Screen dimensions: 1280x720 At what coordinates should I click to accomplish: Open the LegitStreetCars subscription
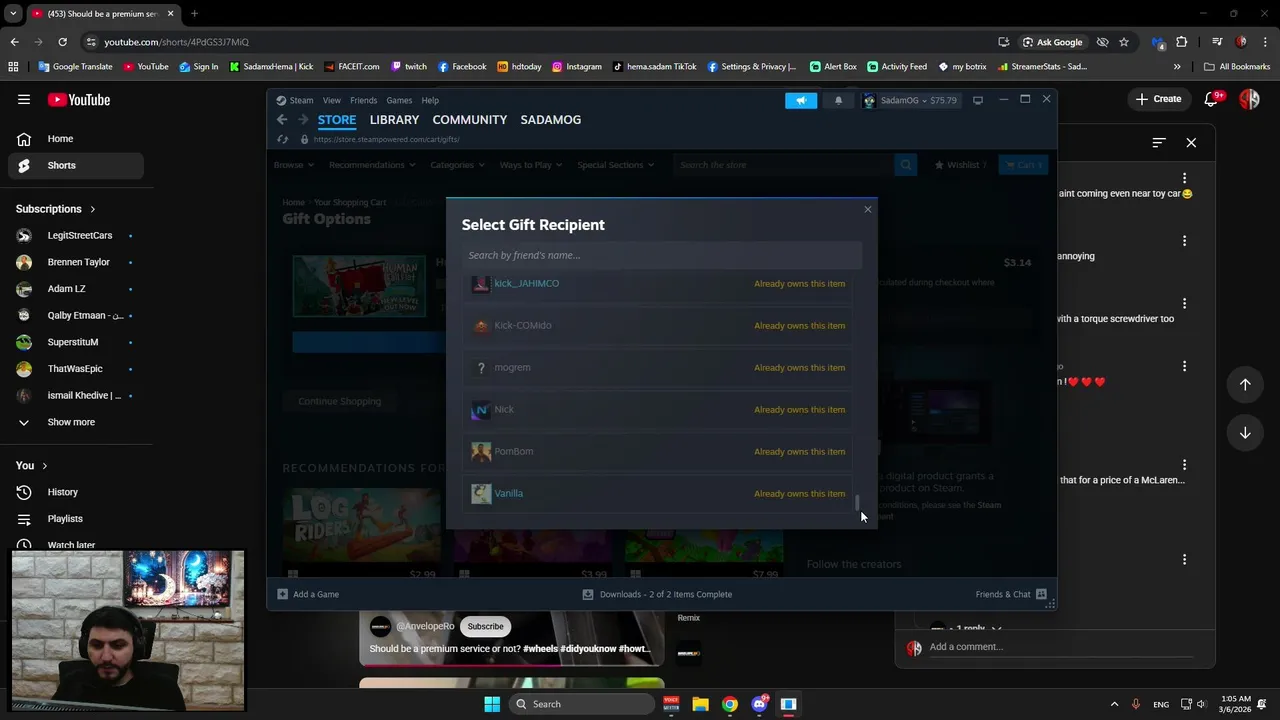[76, 235]
